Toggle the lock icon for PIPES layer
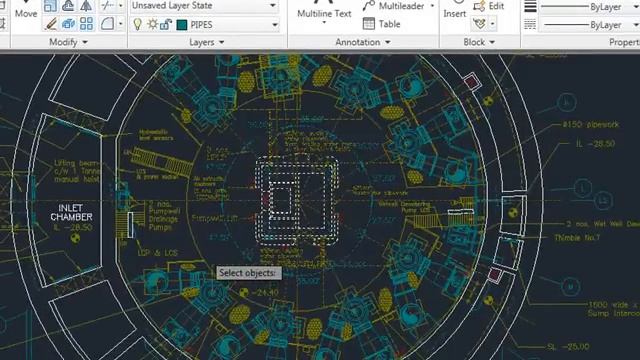 point(165,24)
